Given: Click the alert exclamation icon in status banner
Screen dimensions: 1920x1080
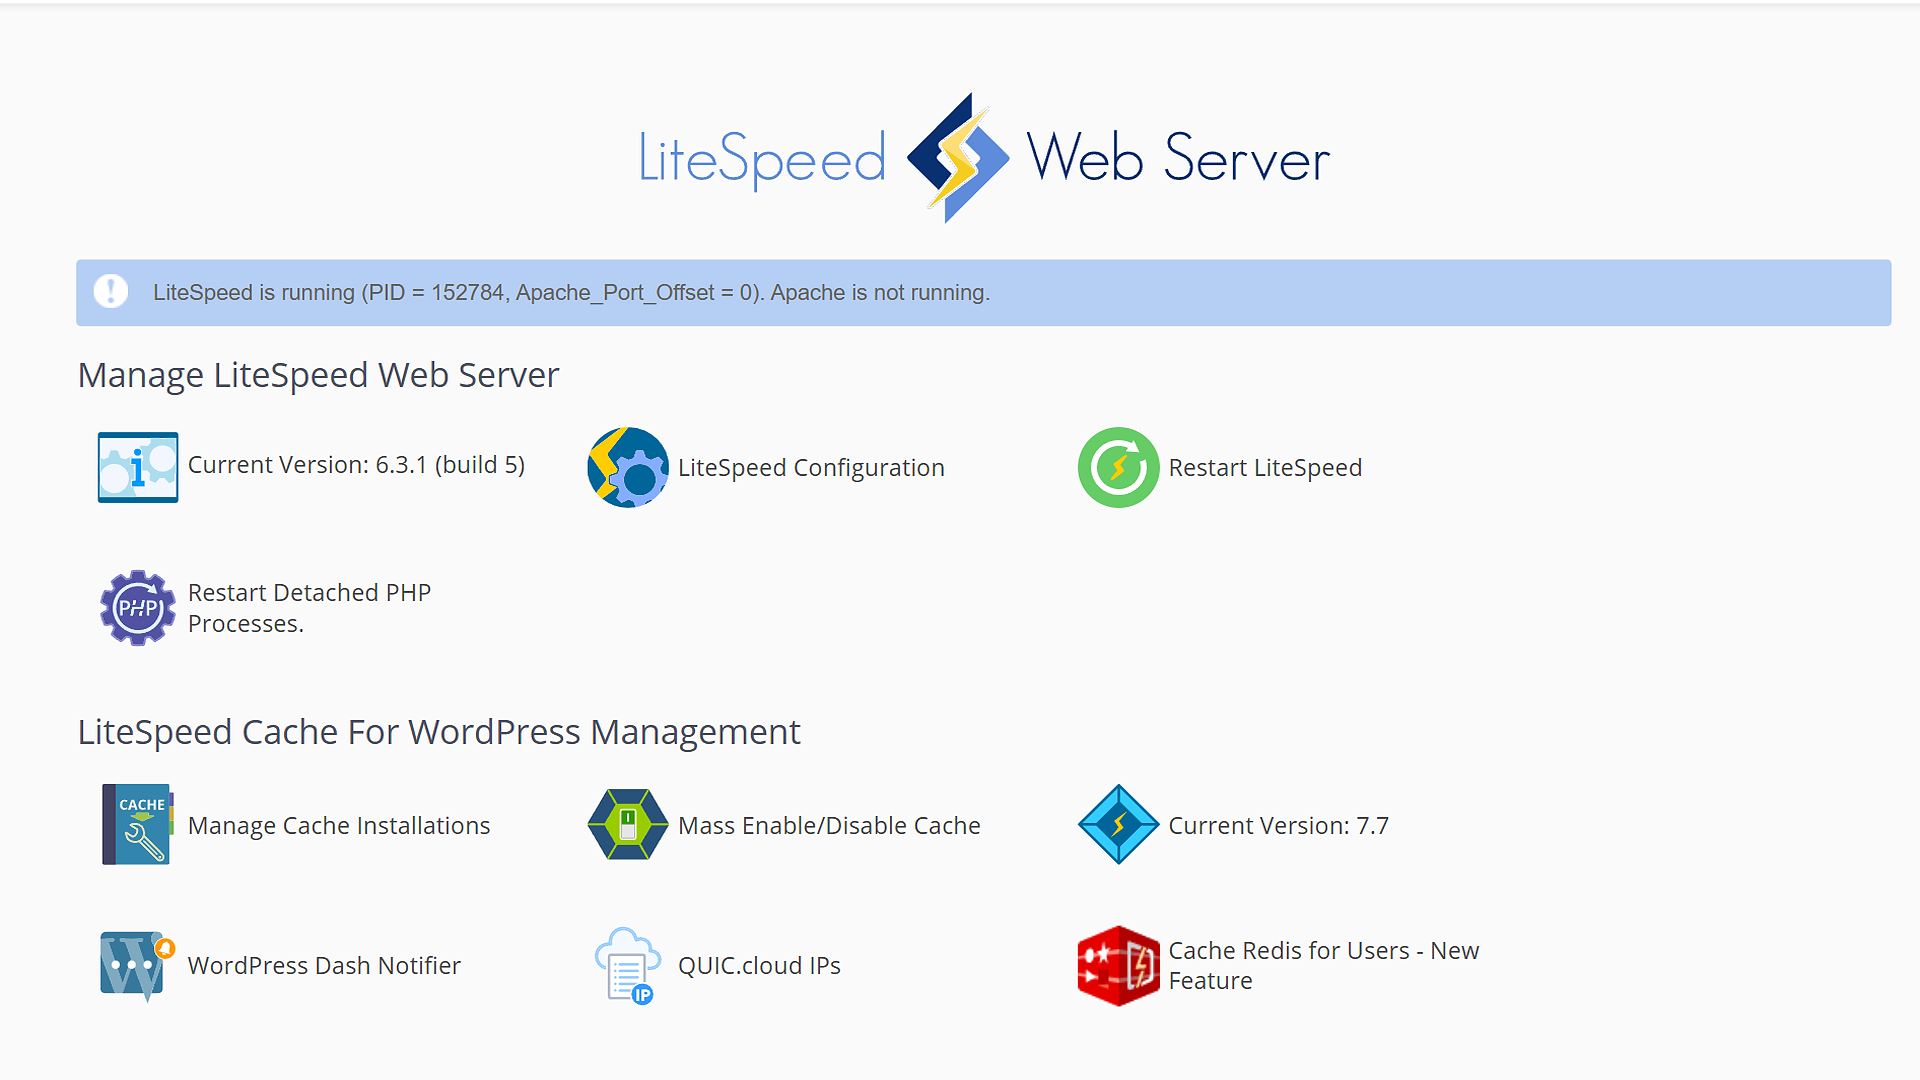Looking at the screenshot, I should click(x=111, y=292).
